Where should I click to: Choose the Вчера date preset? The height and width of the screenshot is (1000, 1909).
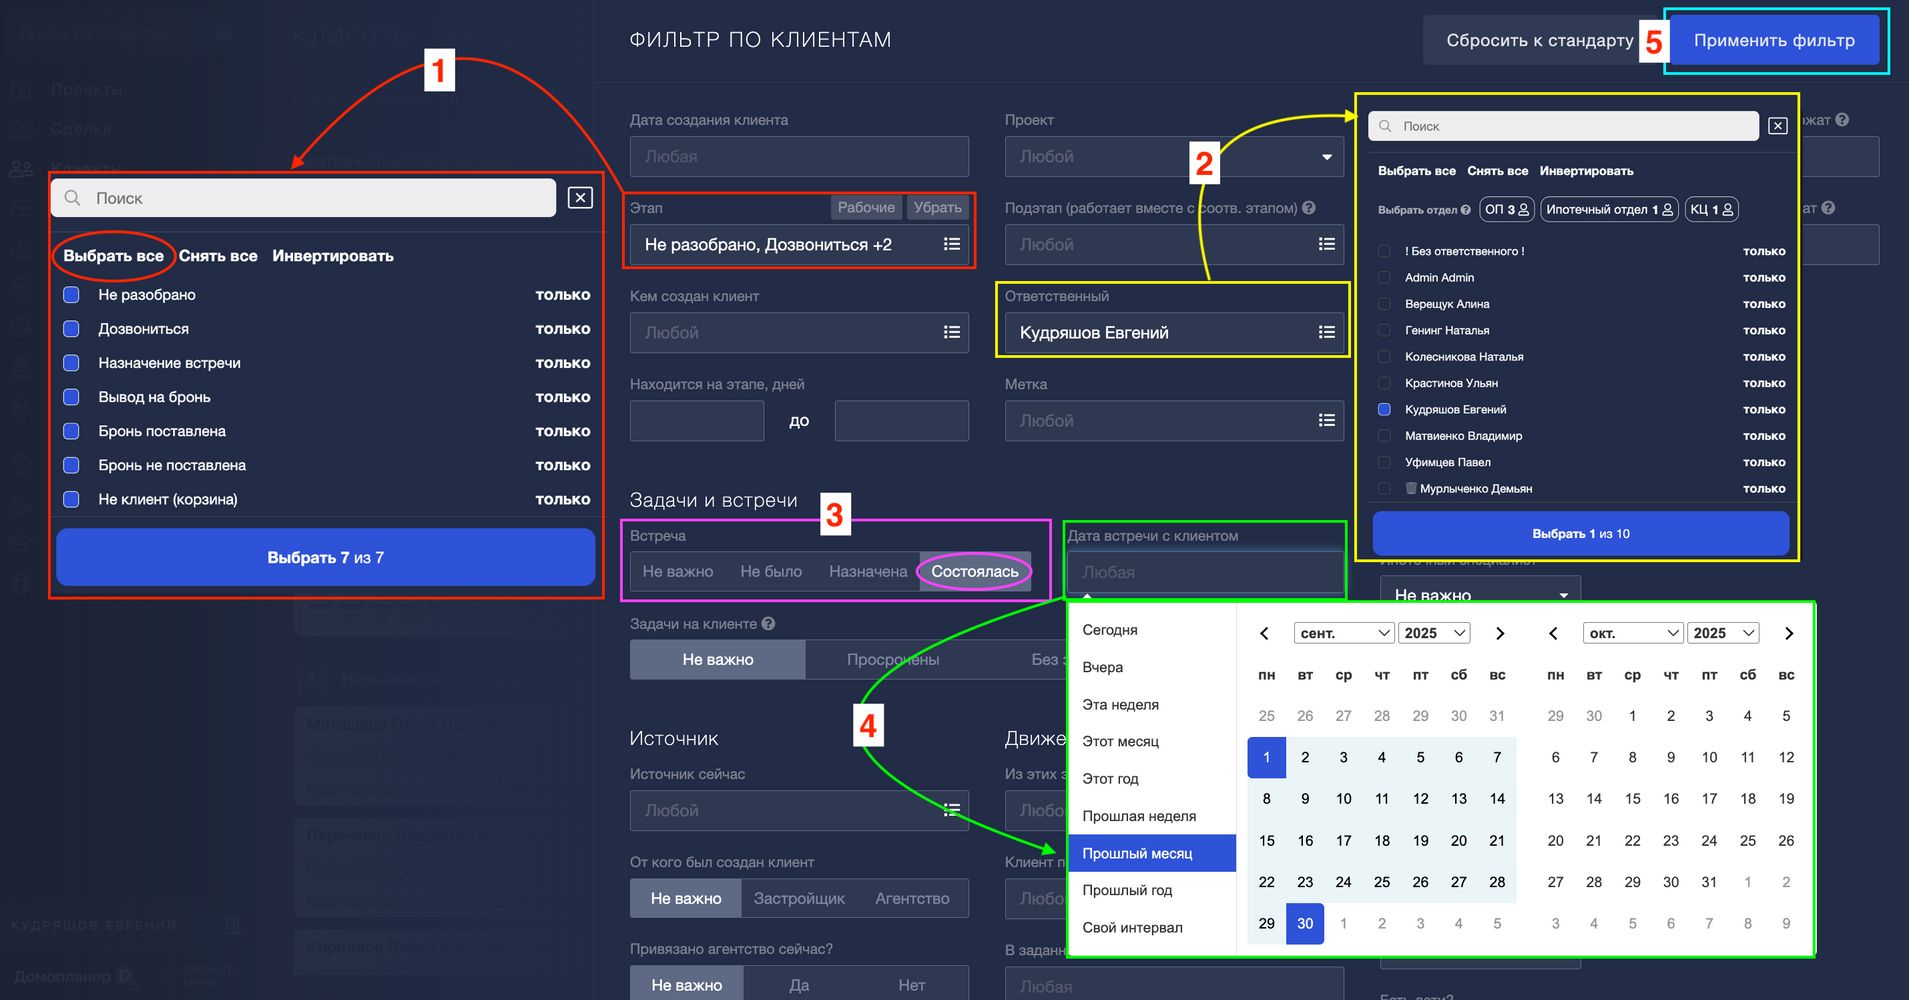[1153, 667]
